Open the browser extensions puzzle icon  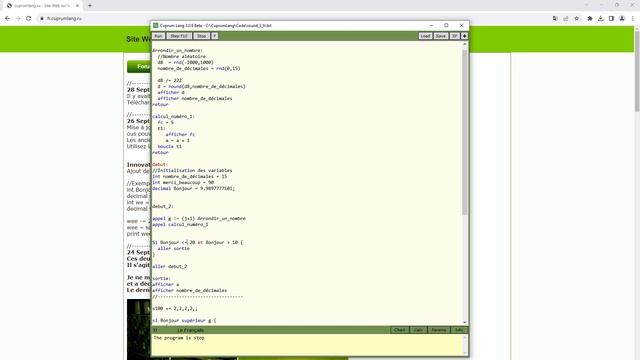pyautogui.click(x=590, y=18)
